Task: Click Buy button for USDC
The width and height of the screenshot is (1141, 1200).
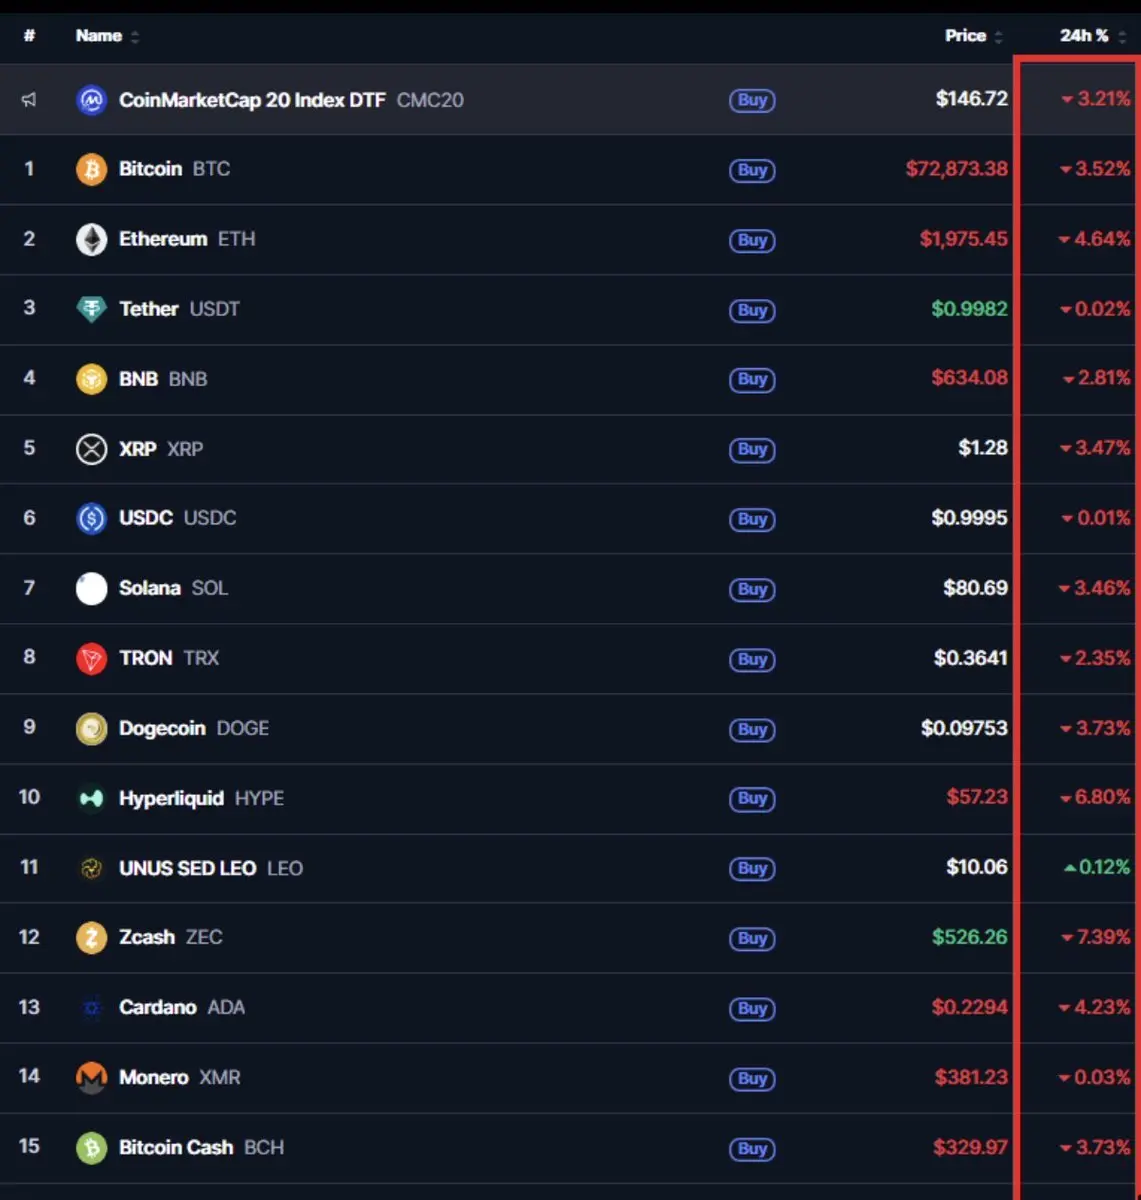Action: 752,519
